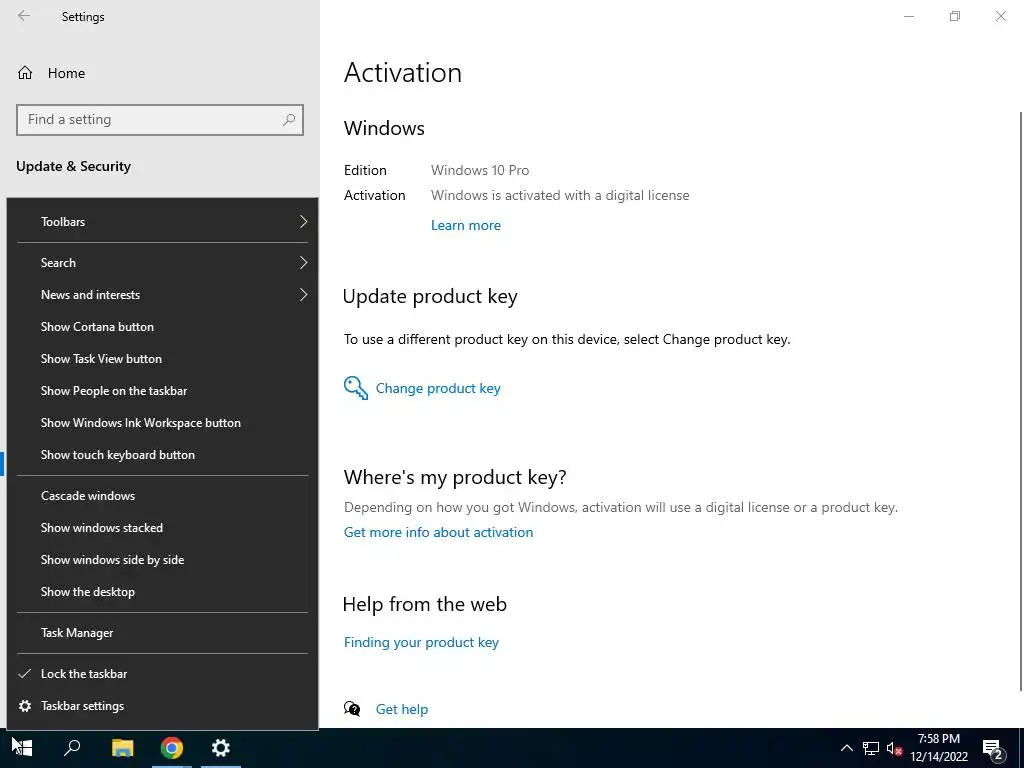Viewport: 1024px width, 768px height.
Task: Click 'Windows is activated with a digital license'
Action: click(x=560, y=195)
